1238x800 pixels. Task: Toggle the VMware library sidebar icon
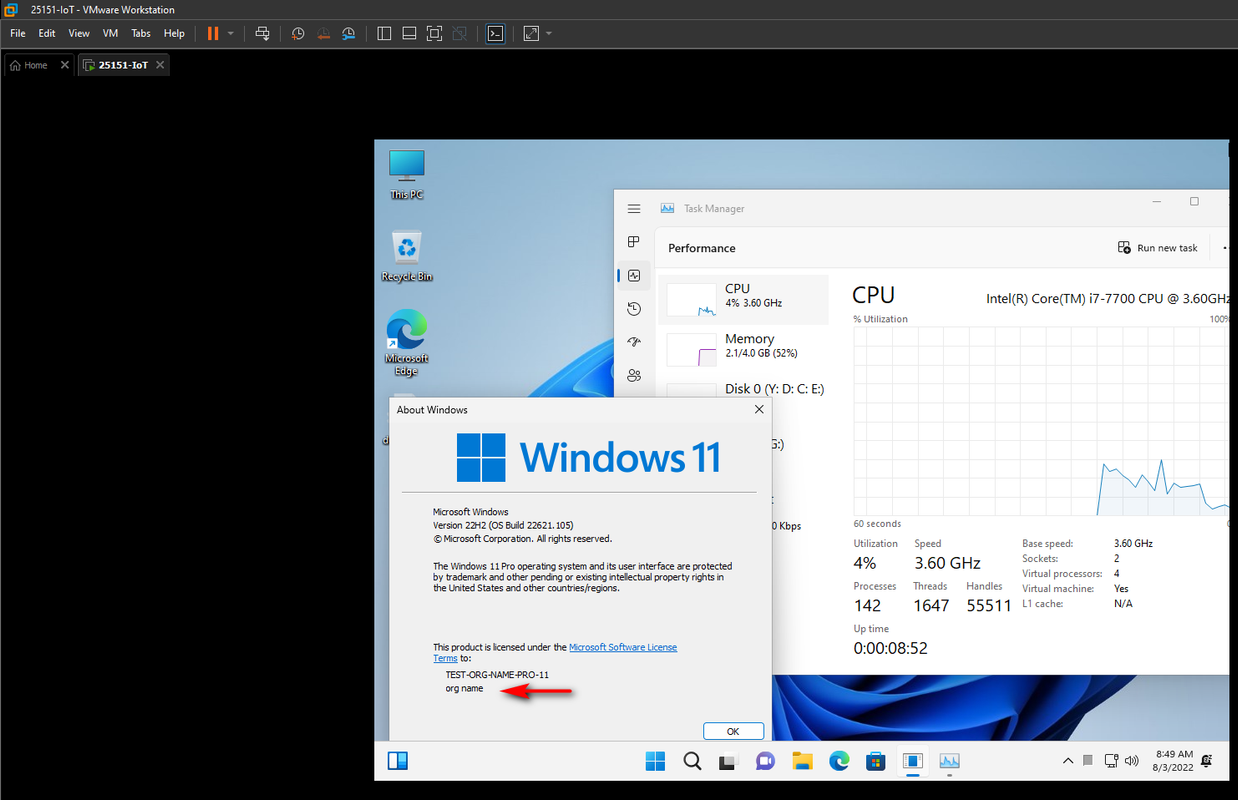(384, 33)
